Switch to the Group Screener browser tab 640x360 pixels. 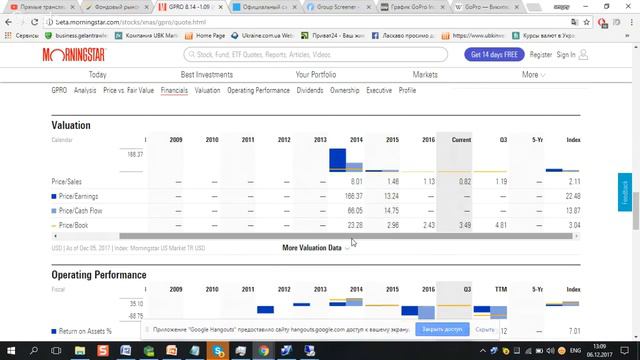[x=337, y=7]
